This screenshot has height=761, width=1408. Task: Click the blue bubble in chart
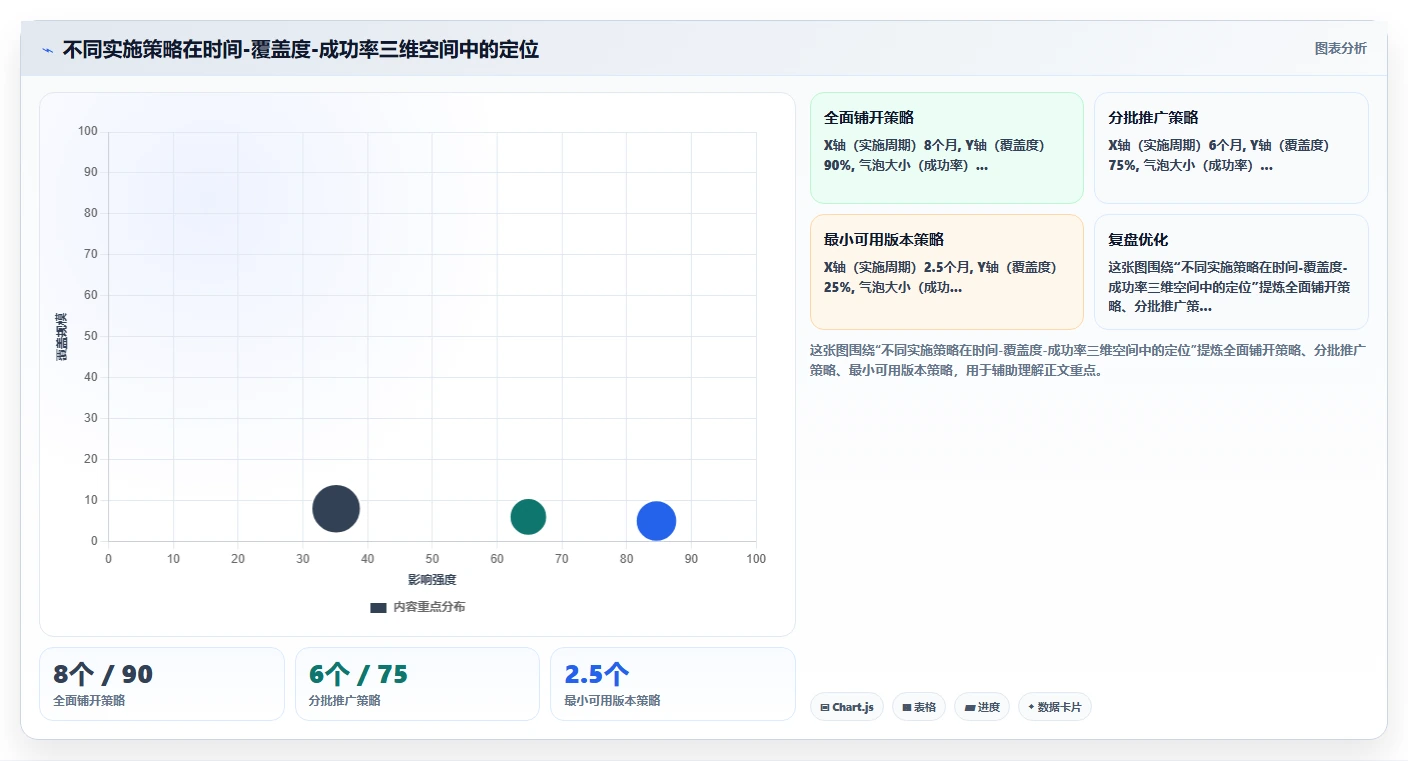tap(656, 521)
